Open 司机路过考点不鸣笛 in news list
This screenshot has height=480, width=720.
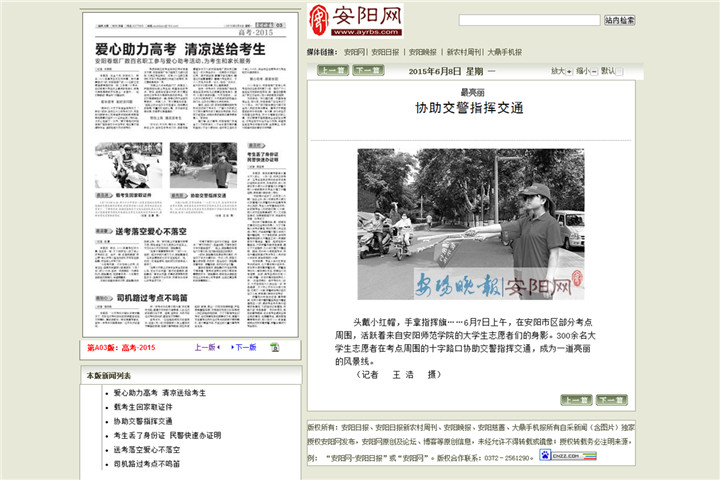(x=147, y=464)
